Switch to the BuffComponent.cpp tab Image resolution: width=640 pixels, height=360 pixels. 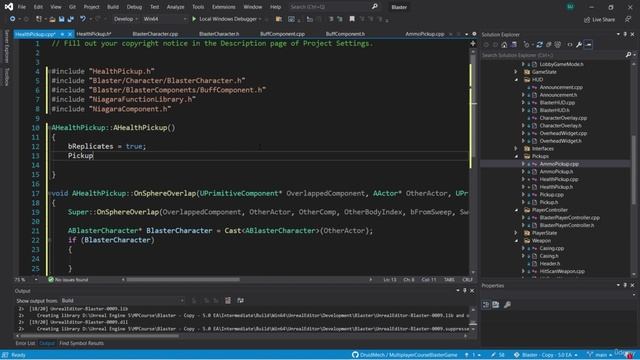click(282, 34)
